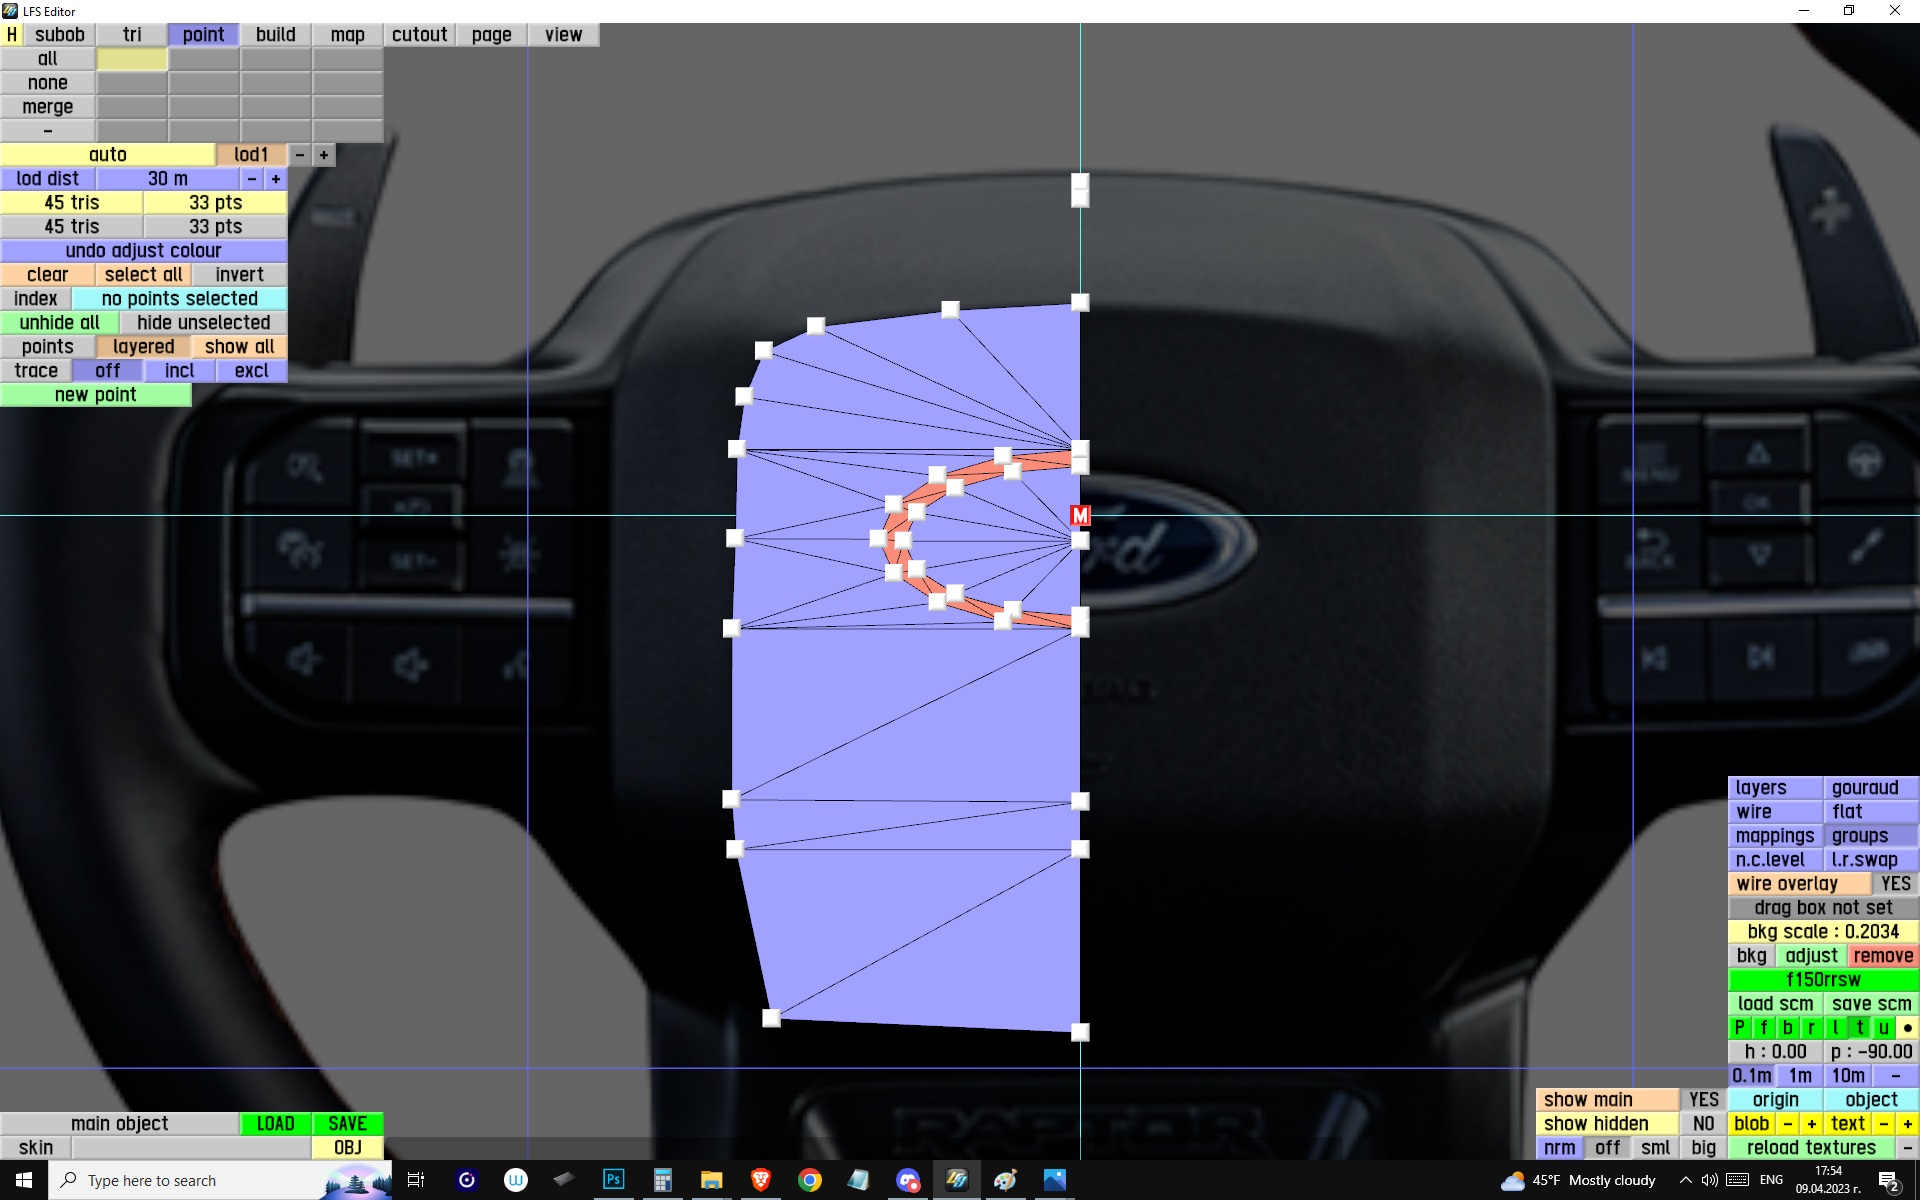The width and height of the screenshot is (1920, 1200).
Task: Toggle wire overlay YES setting
Action: tap(1894, 884)
